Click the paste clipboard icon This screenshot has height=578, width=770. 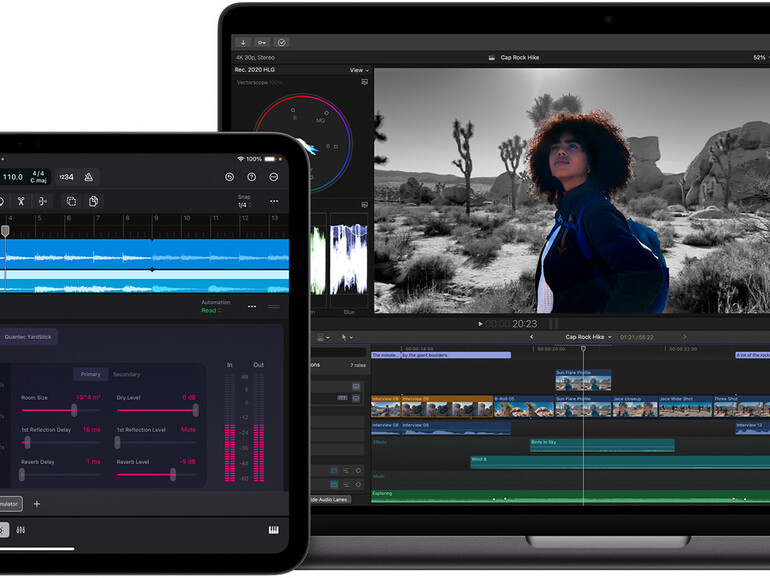(x=93, y=201)
